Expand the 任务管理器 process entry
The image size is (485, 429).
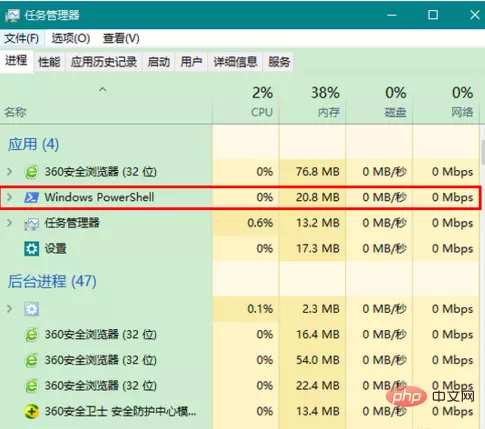point(10,223)
